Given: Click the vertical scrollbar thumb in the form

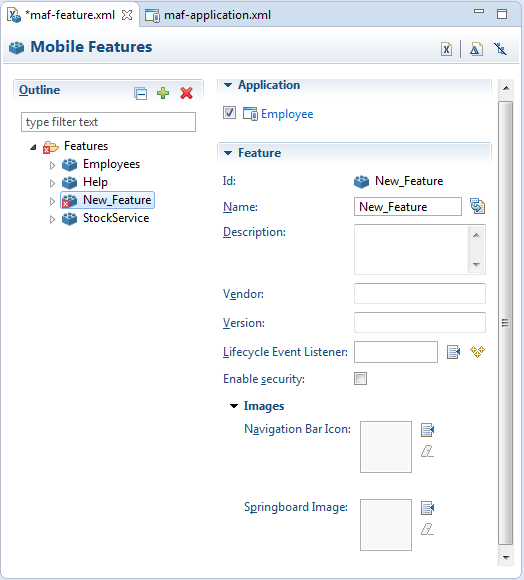Looking at the screenshot, I should [x=506, y=323].
